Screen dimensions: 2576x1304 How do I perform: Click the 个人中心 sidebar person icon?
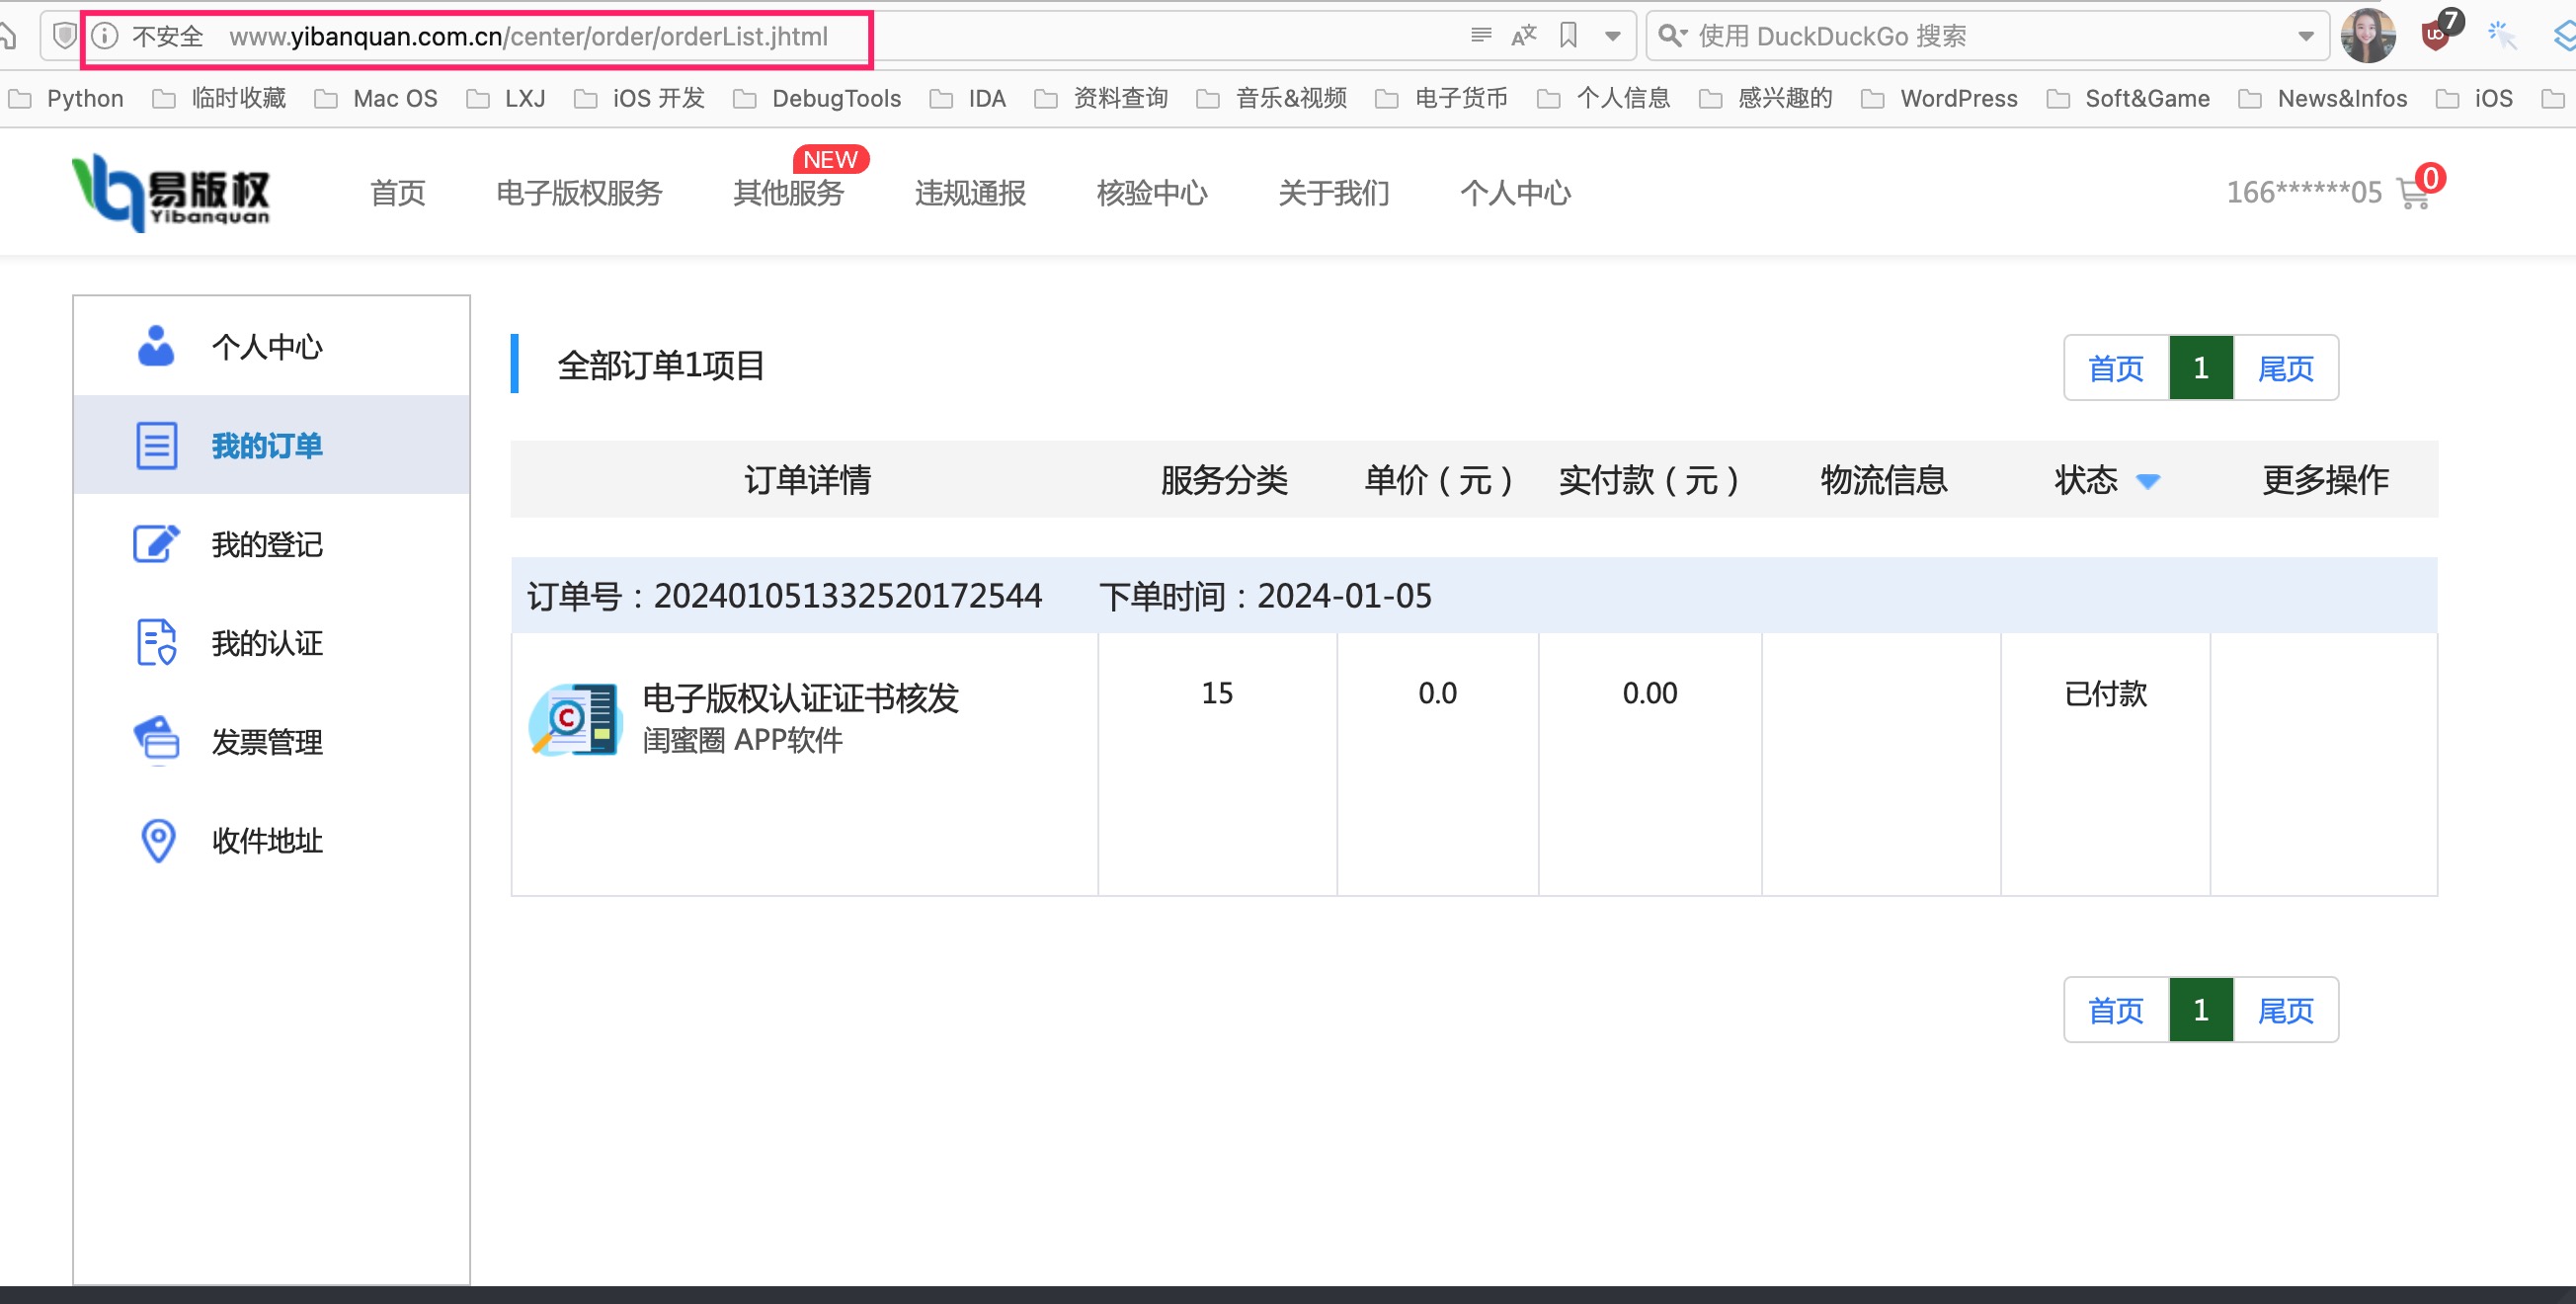click(156, 346)
